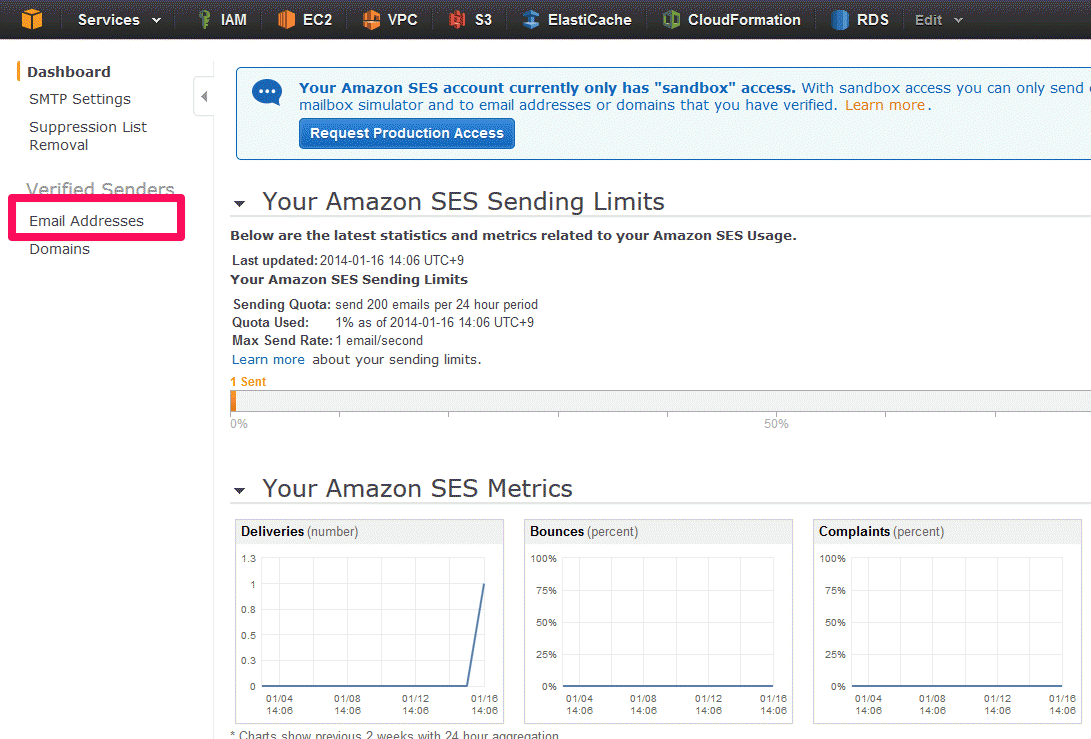This screenshot has height=739, width=1091.
Task: Collapse Your Amazon SES Sending Limits section
Action: click(239, 204)
